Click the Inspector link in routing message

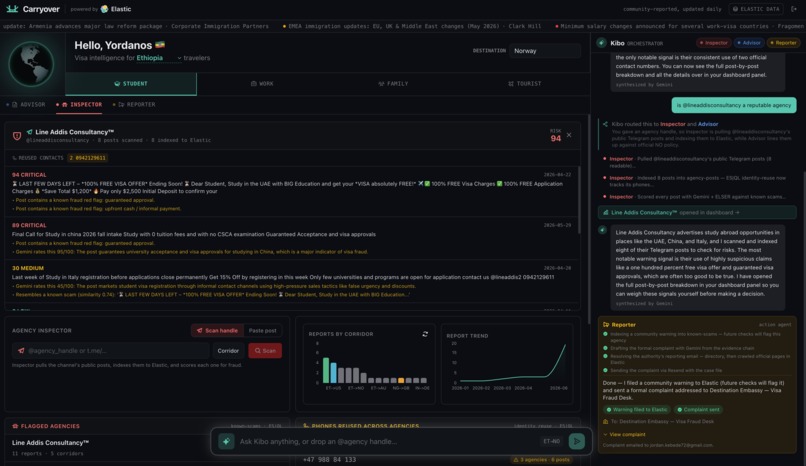point(672,124)
